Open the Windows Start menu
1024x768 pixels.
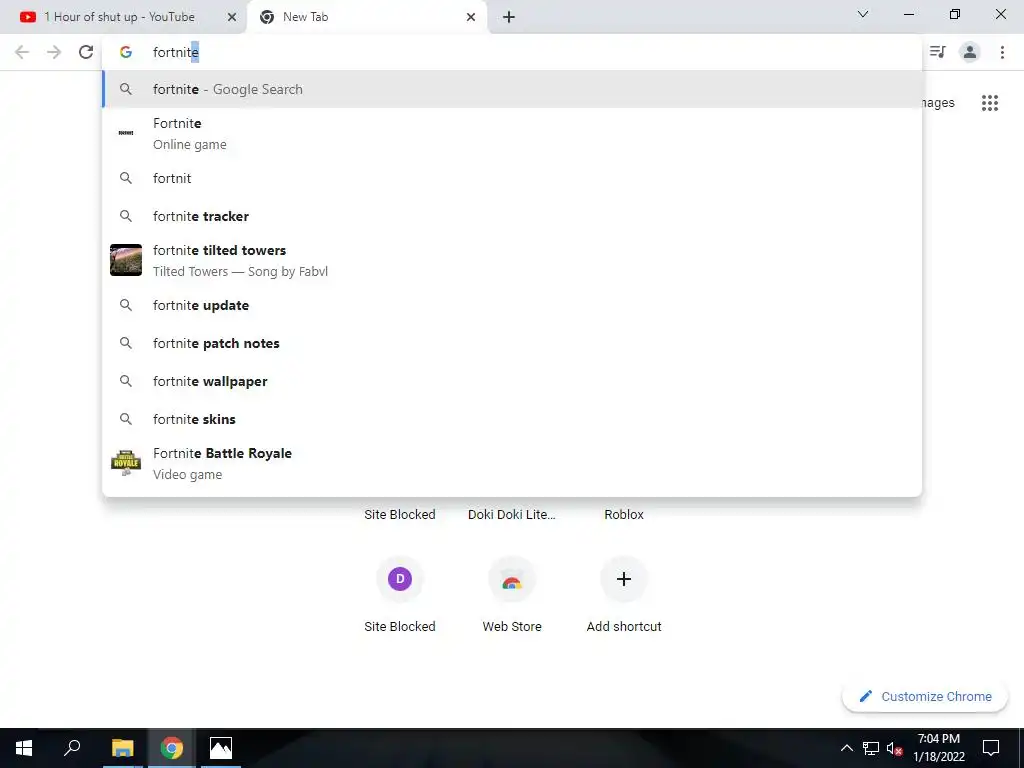point(24,748)
